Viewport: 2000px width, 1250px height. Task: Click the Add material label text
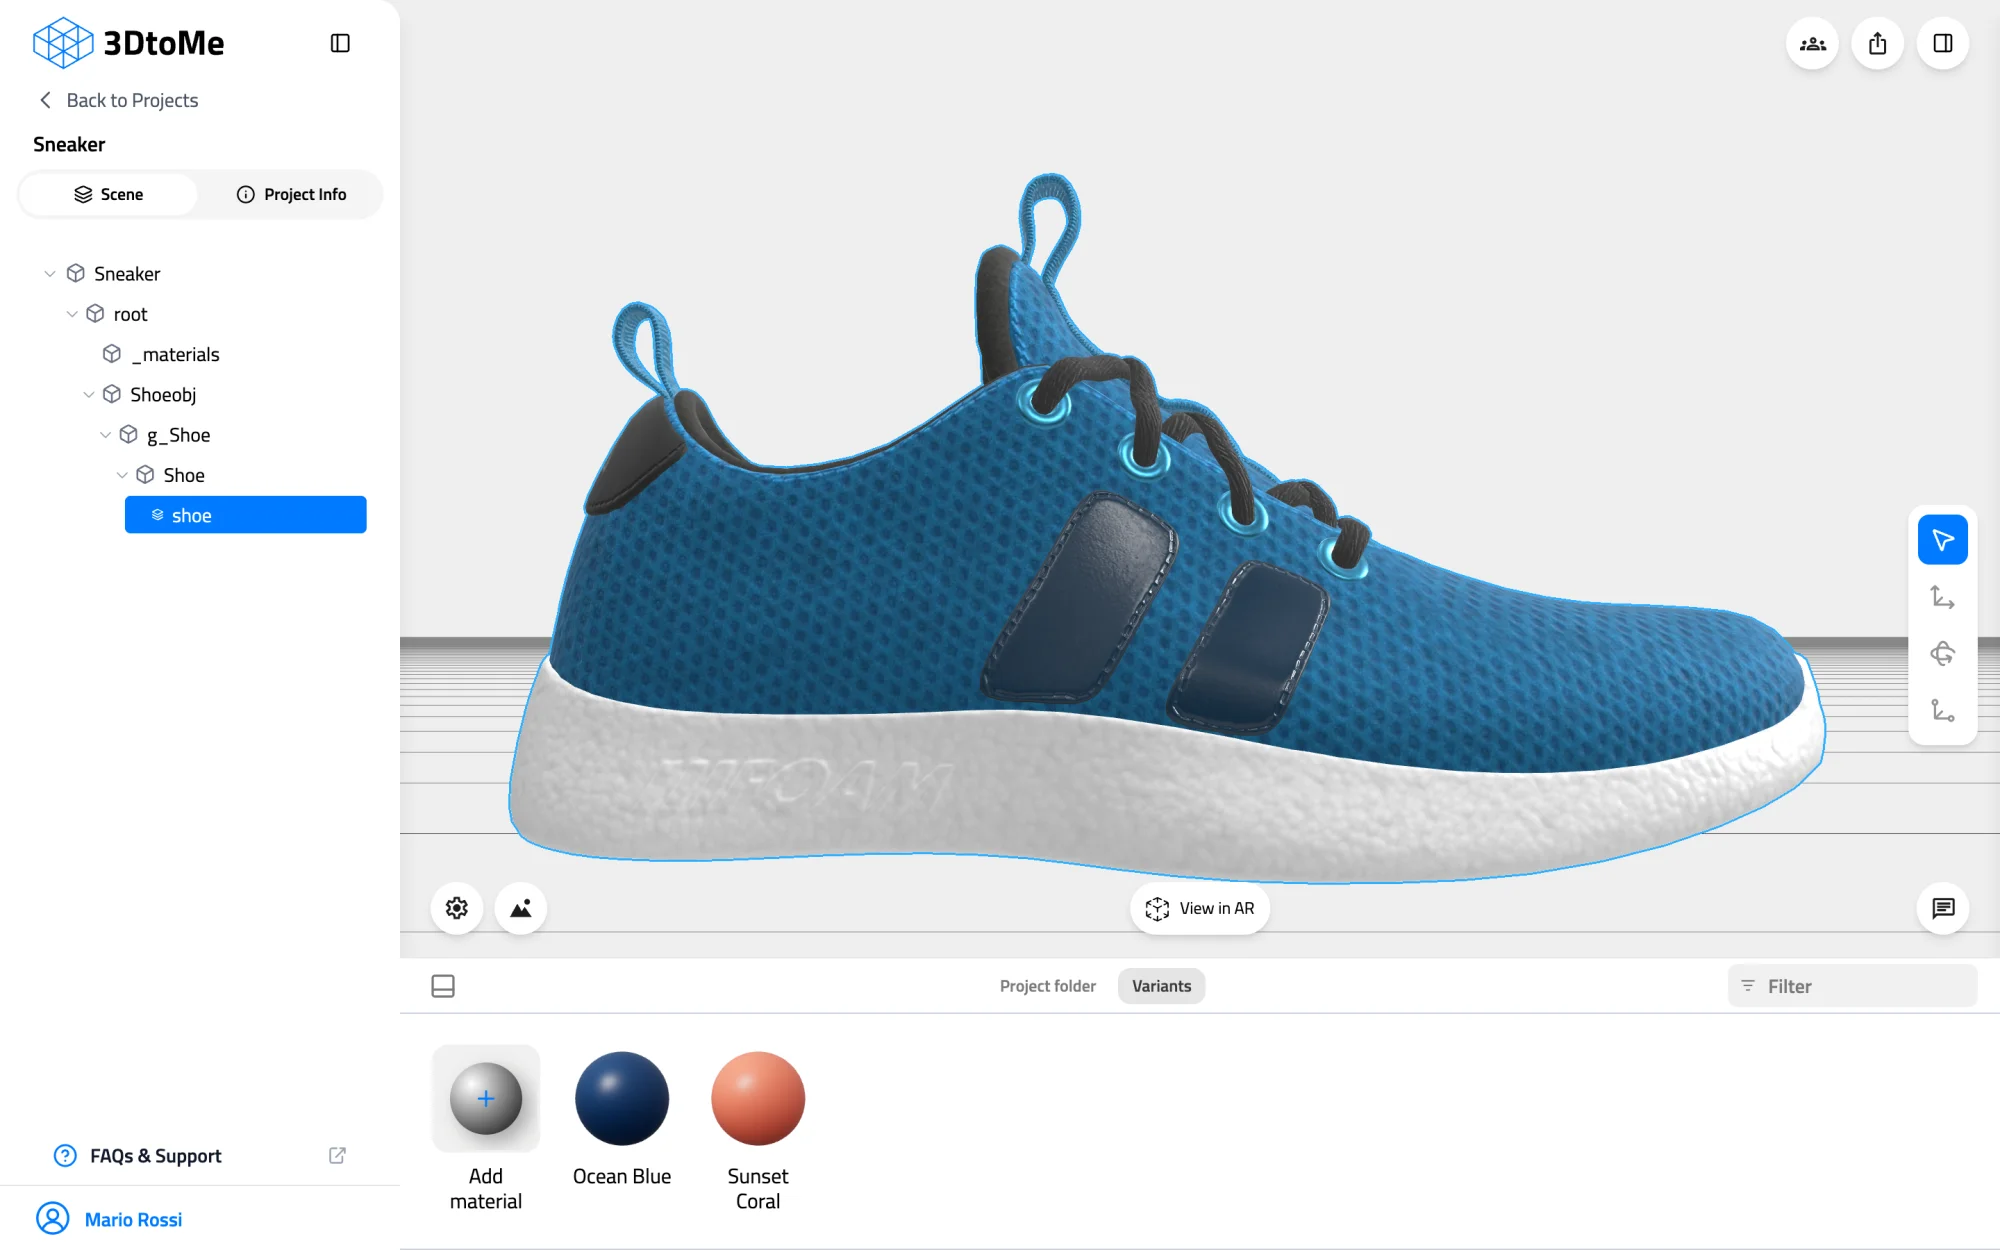pos(486,1189)
